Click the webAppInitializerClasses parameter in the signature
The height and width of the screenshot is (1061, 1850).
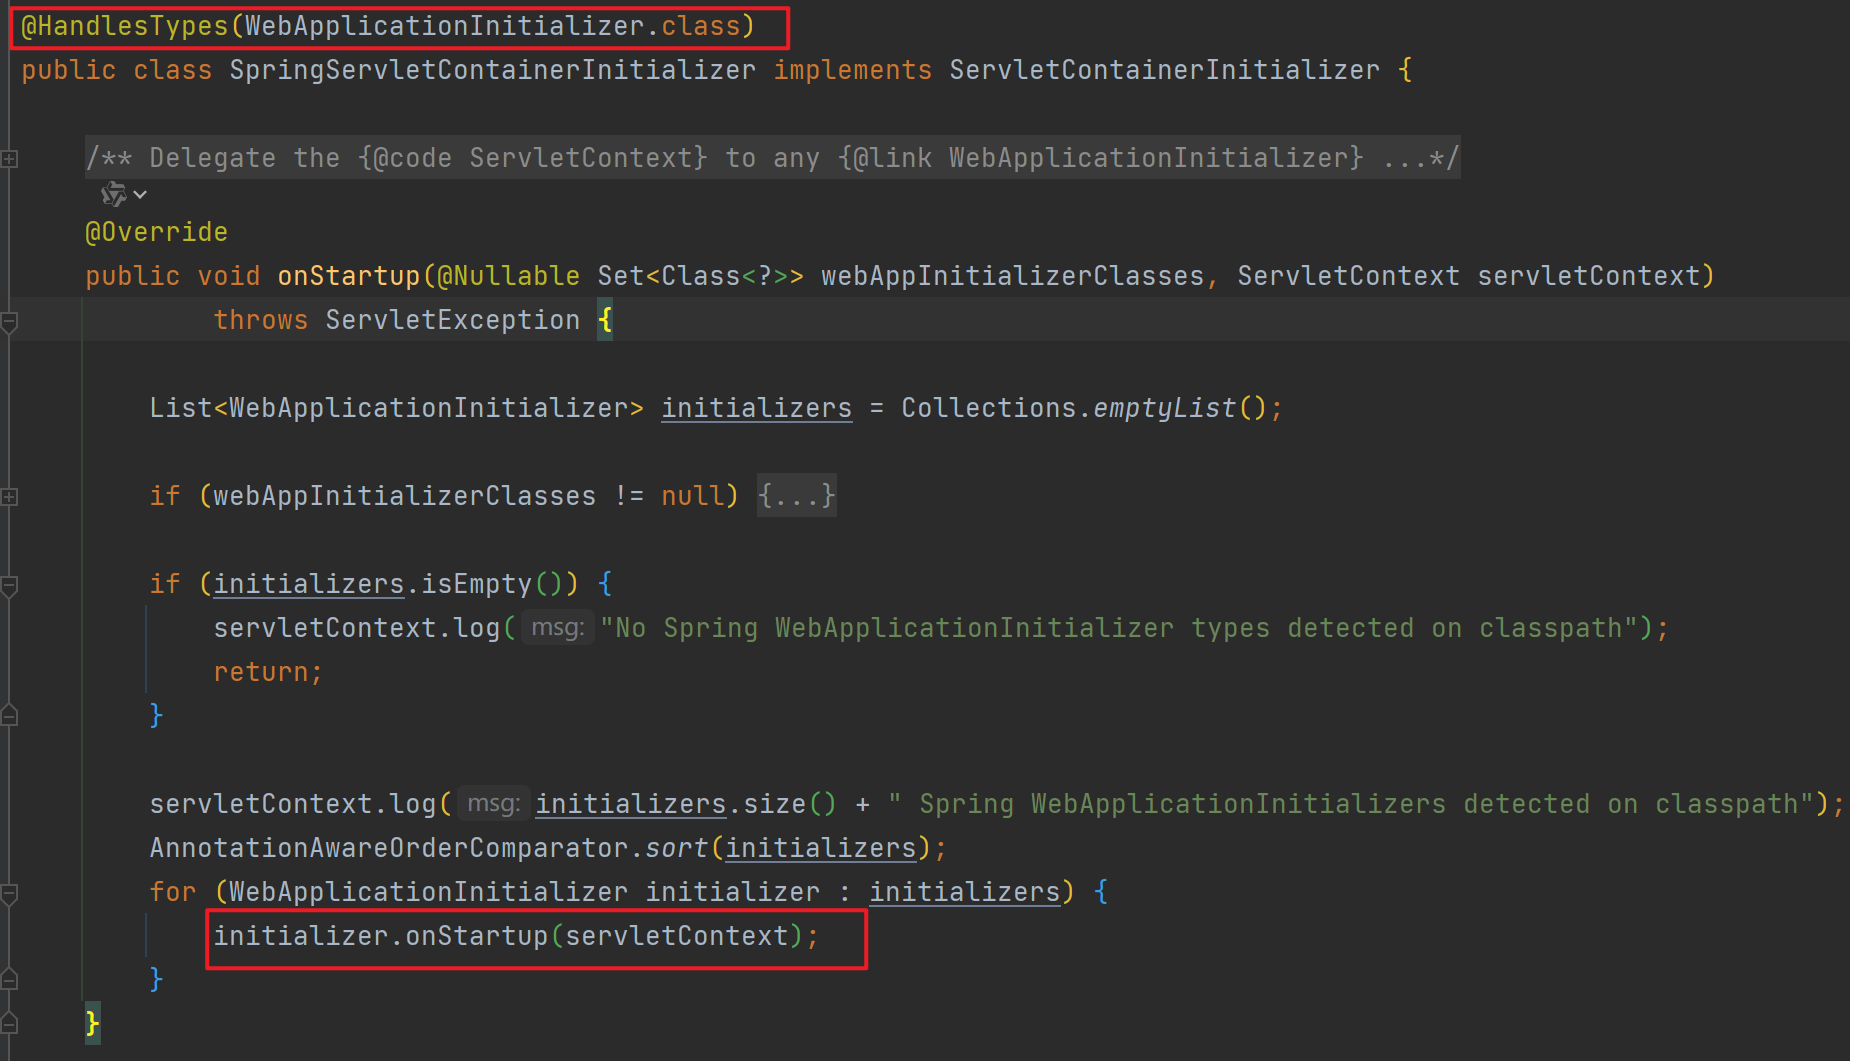click(1013, 276)
